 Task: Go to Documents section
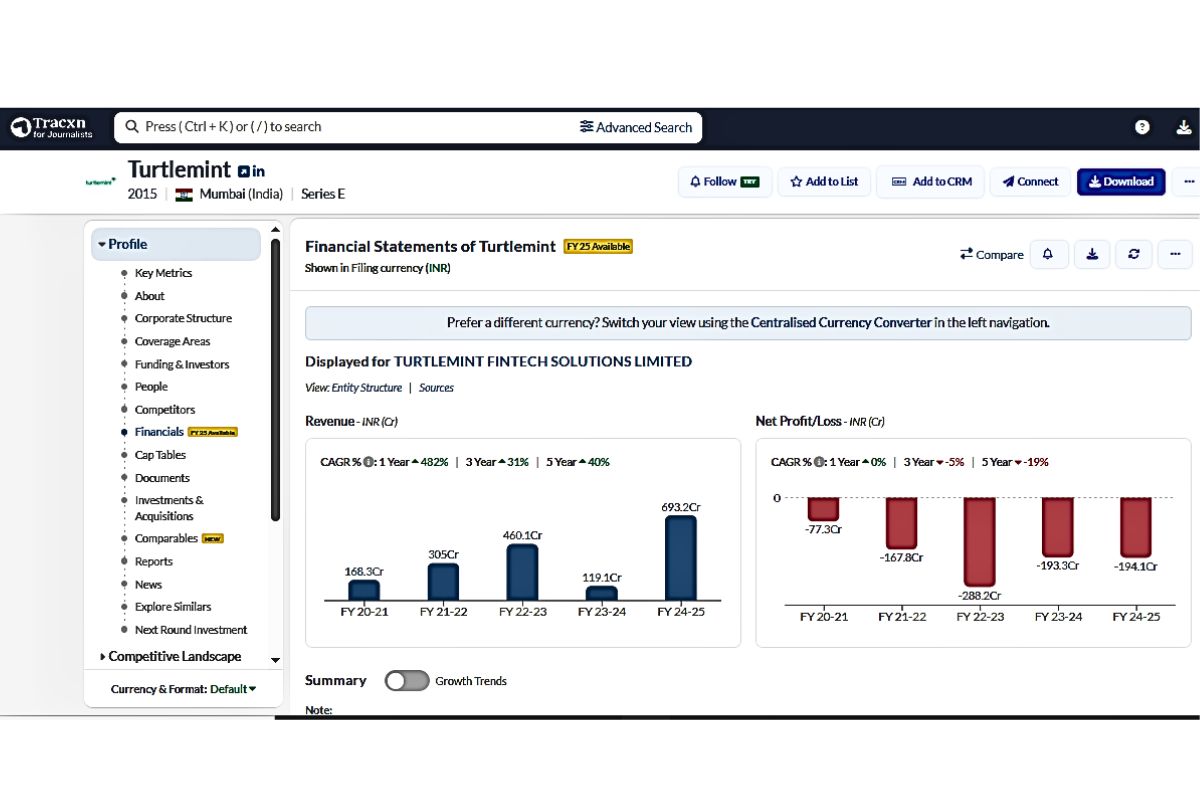pyautogui.click(x=162, y=478)
